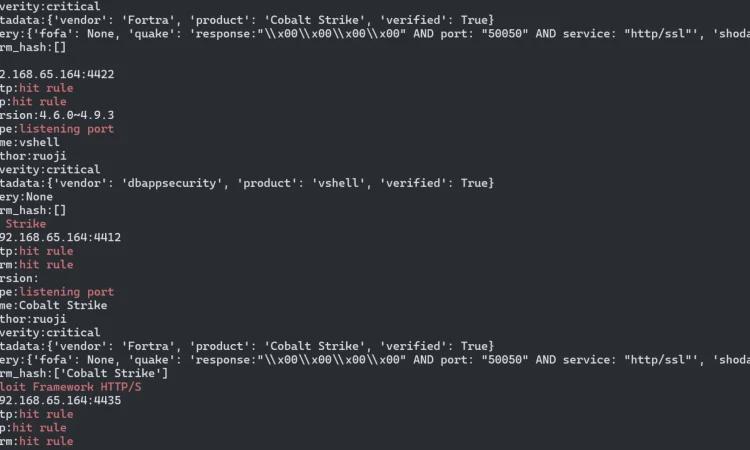The width and height of the screenshot is (750, 450).
Task: Click the second 'listening port' text
Action: 66,292
